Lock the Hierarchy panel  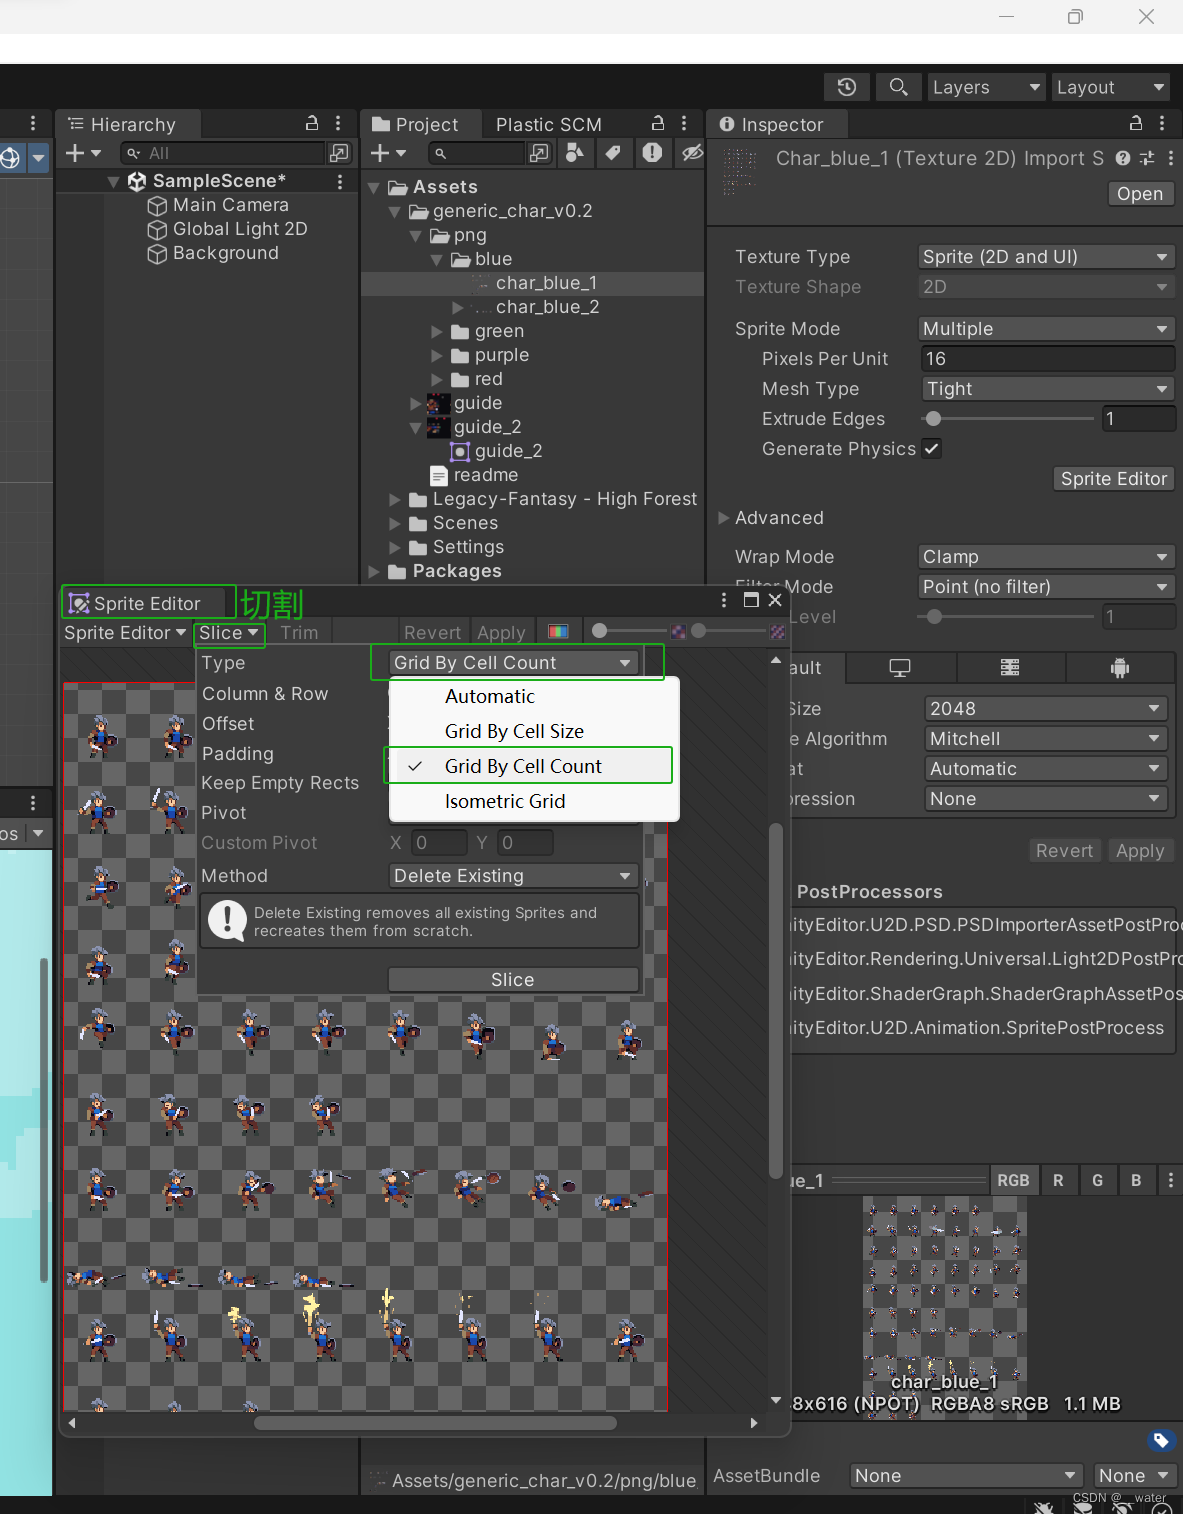click(312, 123)
